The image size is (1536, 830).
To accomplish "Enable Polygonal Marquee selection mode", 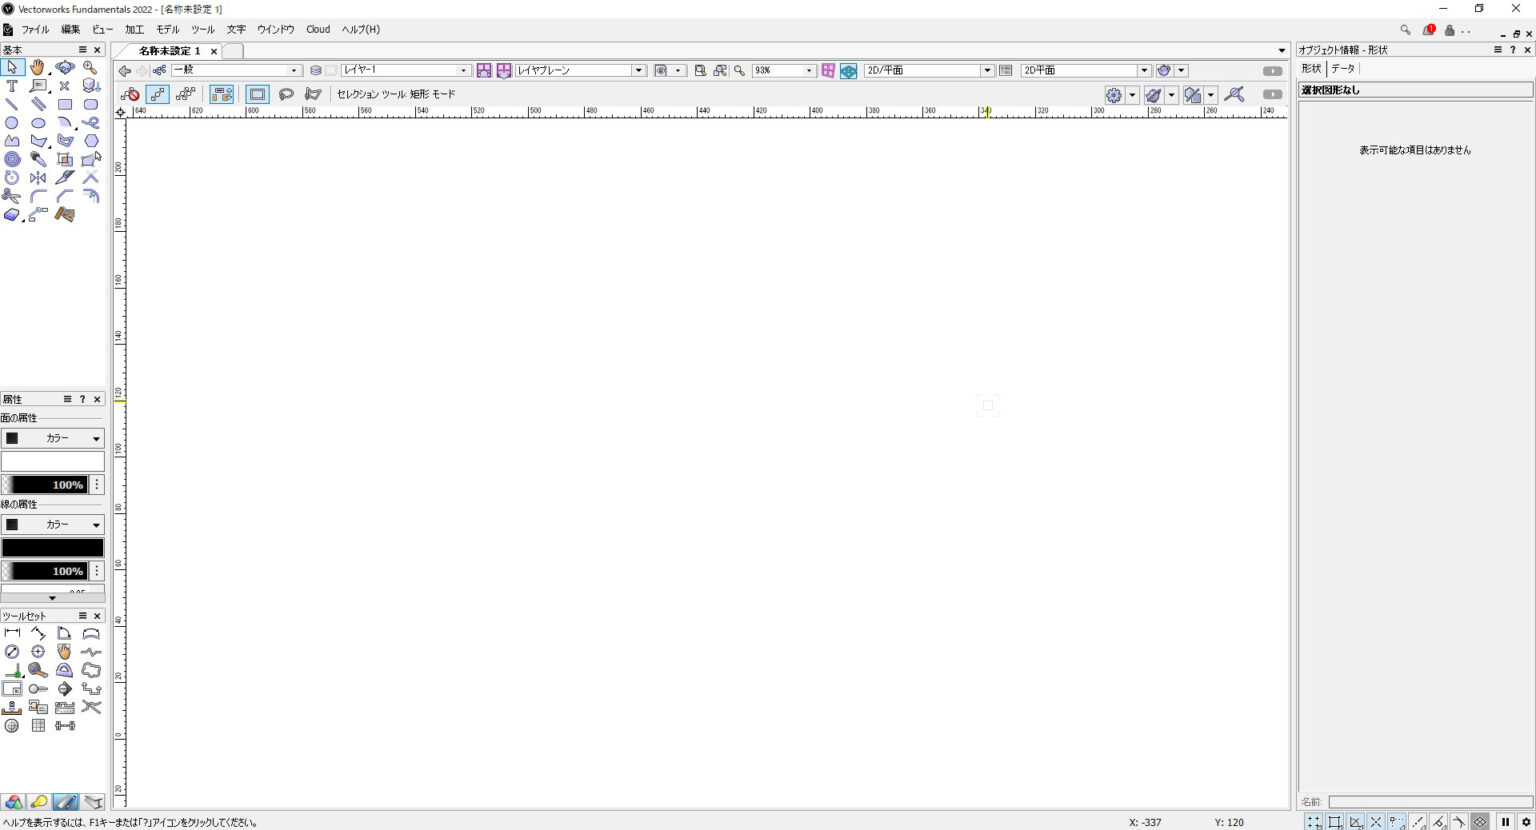I will (x=313, y=94).
